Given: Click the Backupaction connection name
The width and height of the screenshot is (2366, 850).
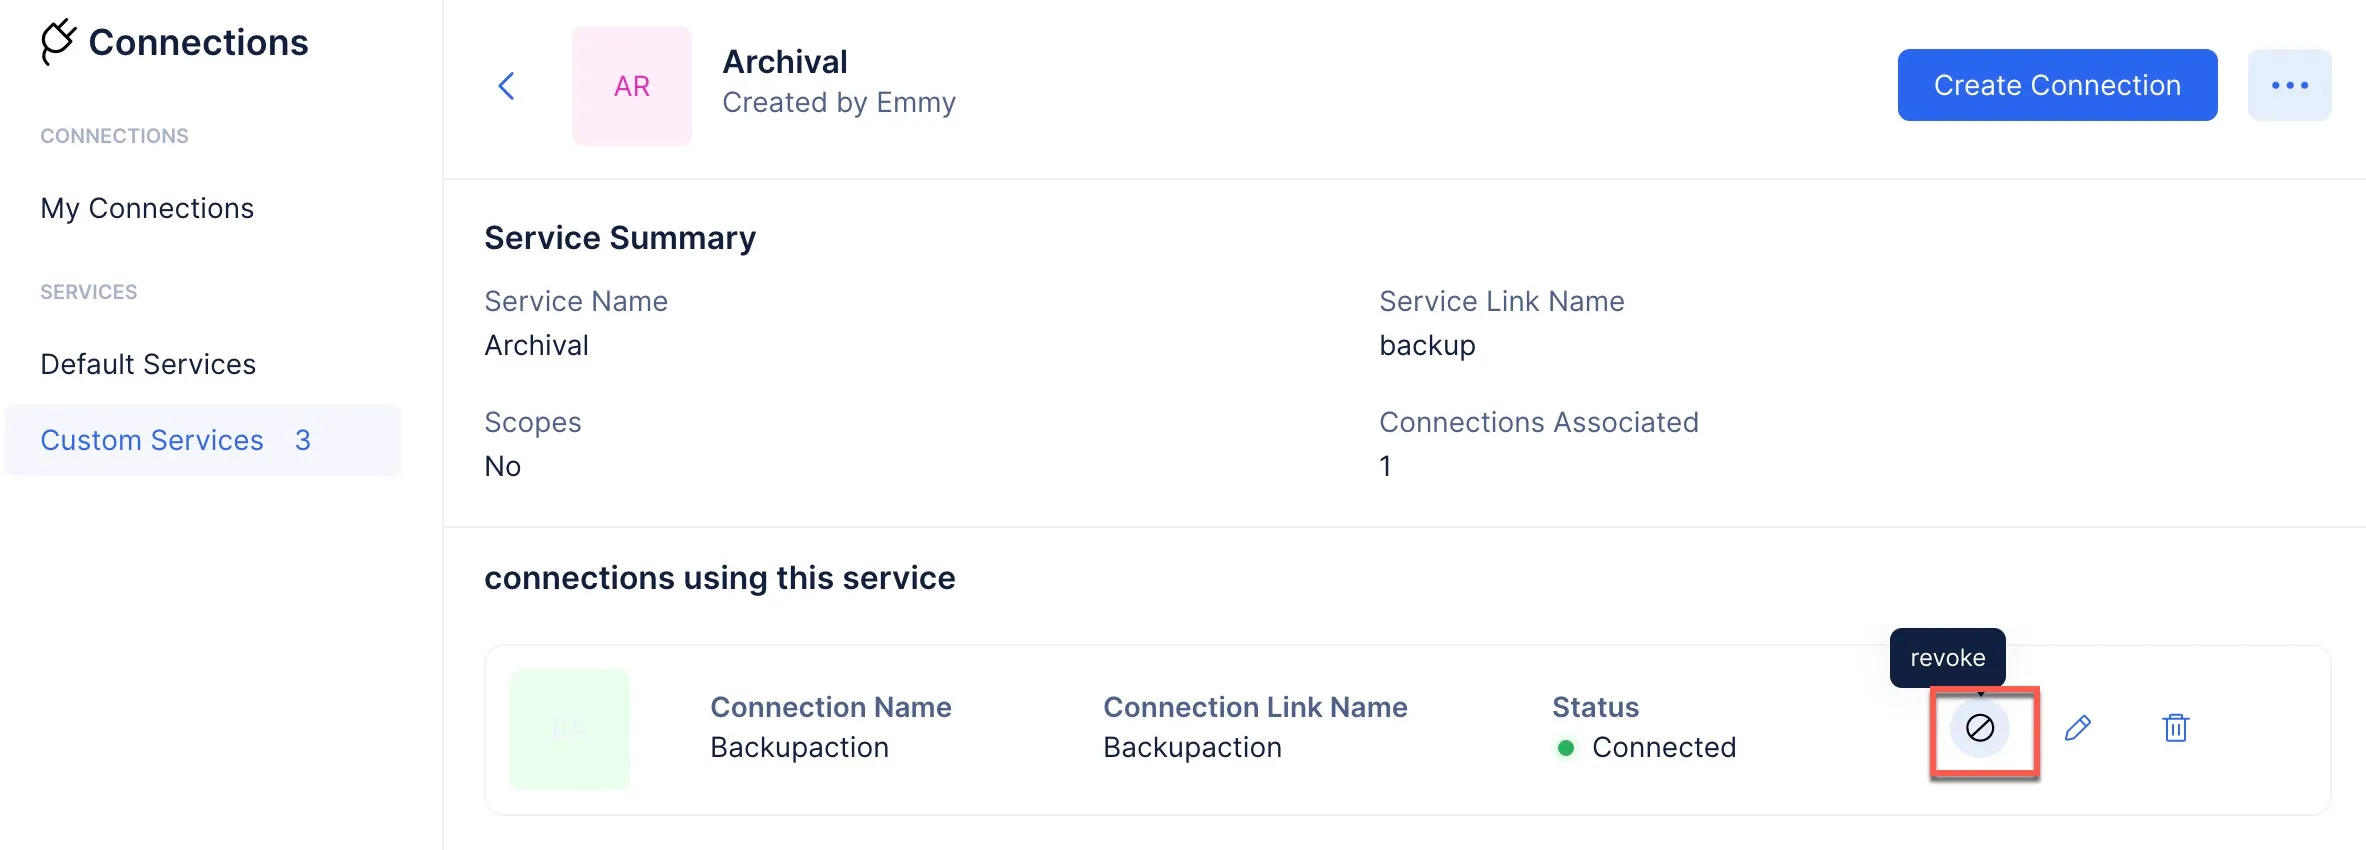Looking at the screenshot, I should (799, 747).
